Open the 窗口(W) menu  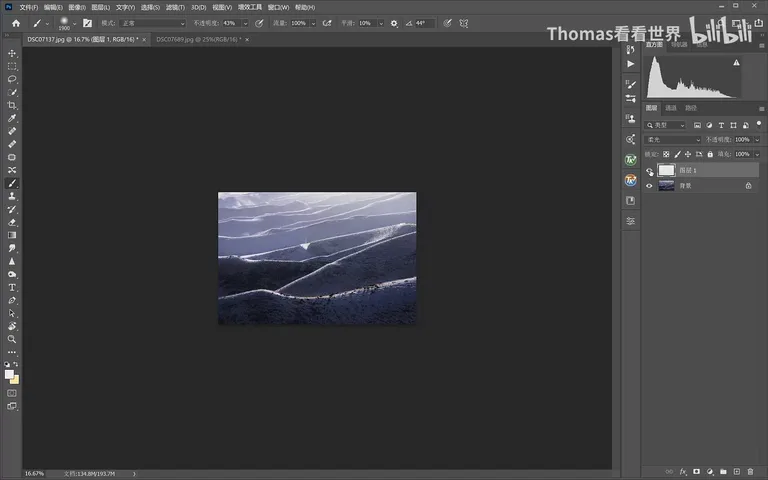tap(278, 7)
